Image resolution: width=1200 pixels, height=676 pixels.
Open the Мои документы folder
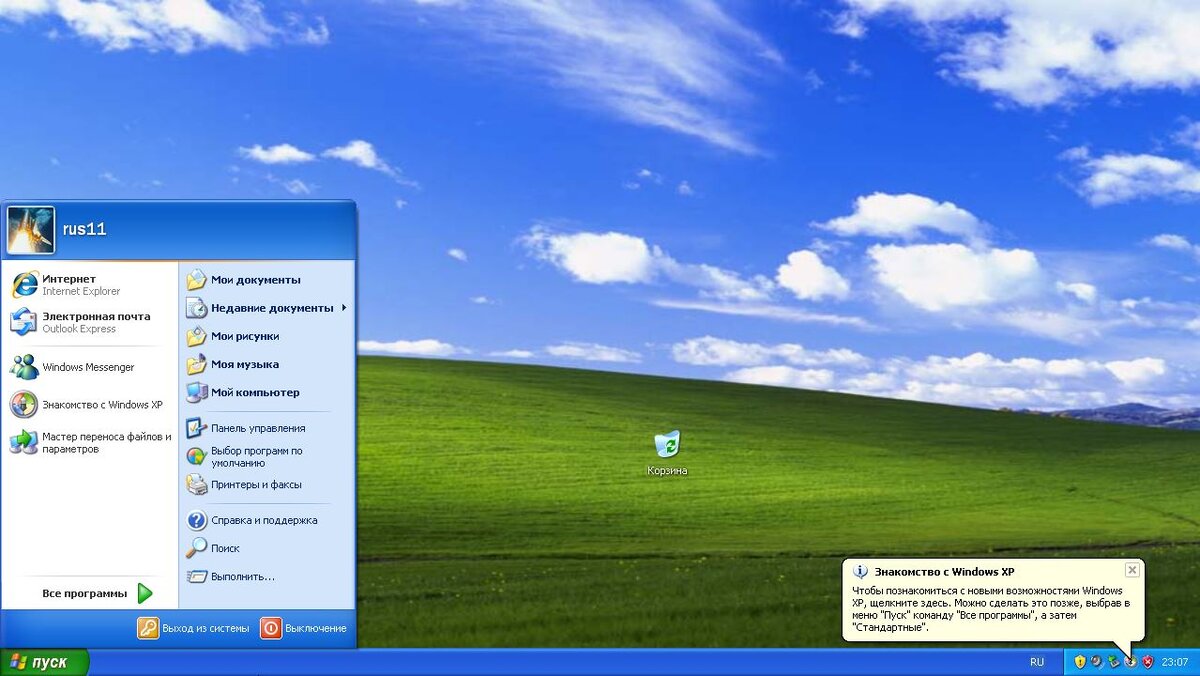point(267,280)
